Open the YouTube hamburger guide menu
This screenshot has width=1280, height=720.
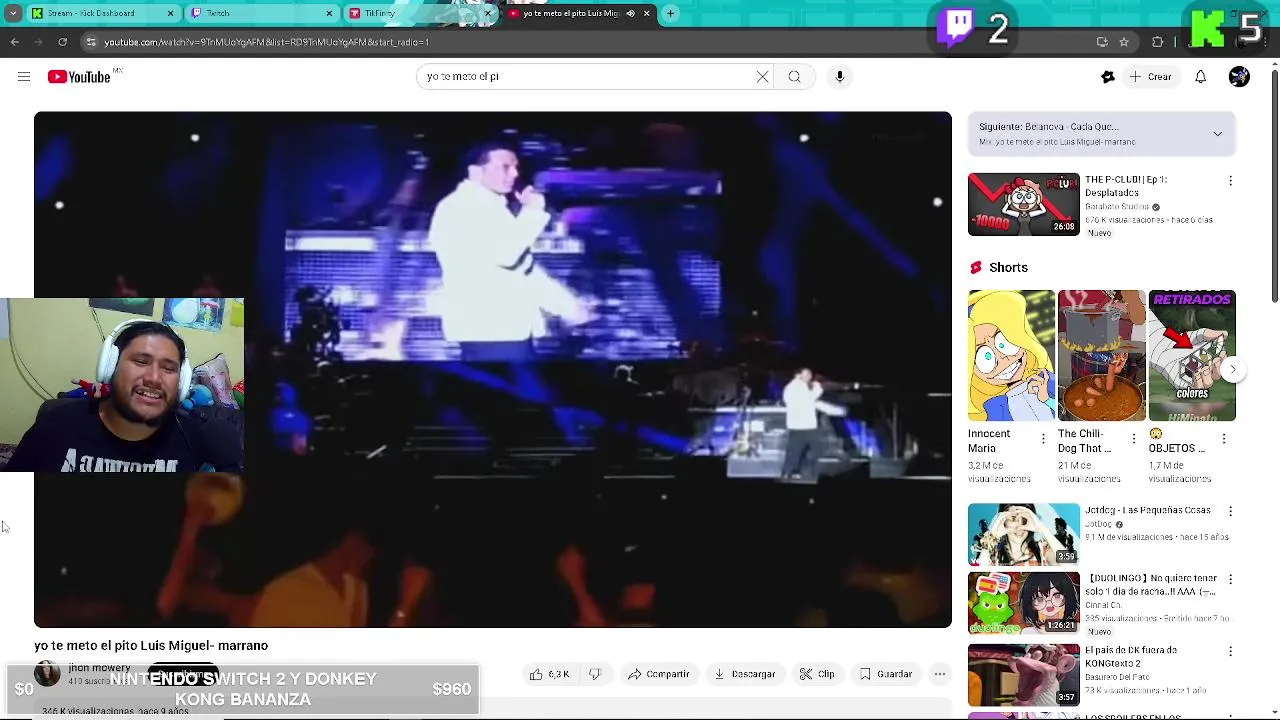pos(24,77)
